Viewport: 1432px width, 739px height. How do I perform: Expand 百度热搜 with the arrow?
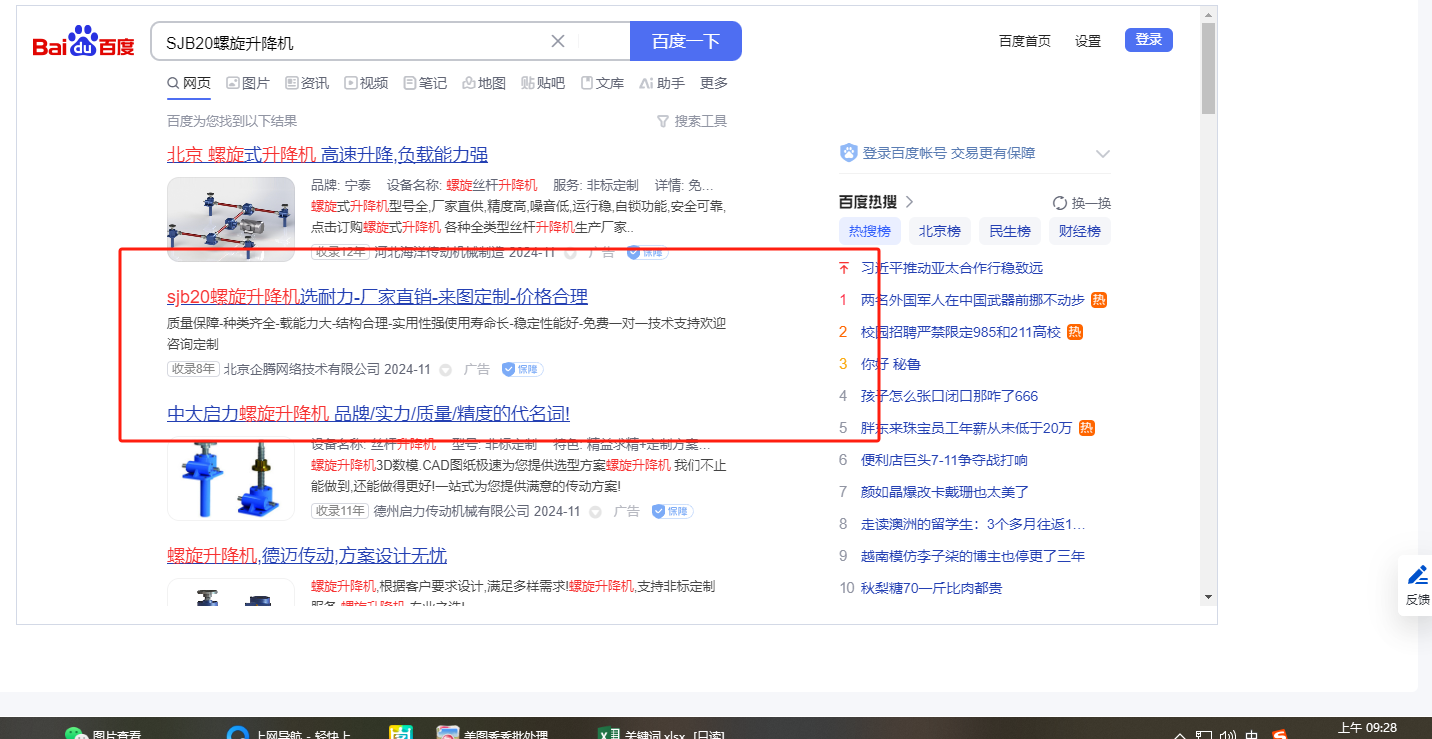coord(910,203)
